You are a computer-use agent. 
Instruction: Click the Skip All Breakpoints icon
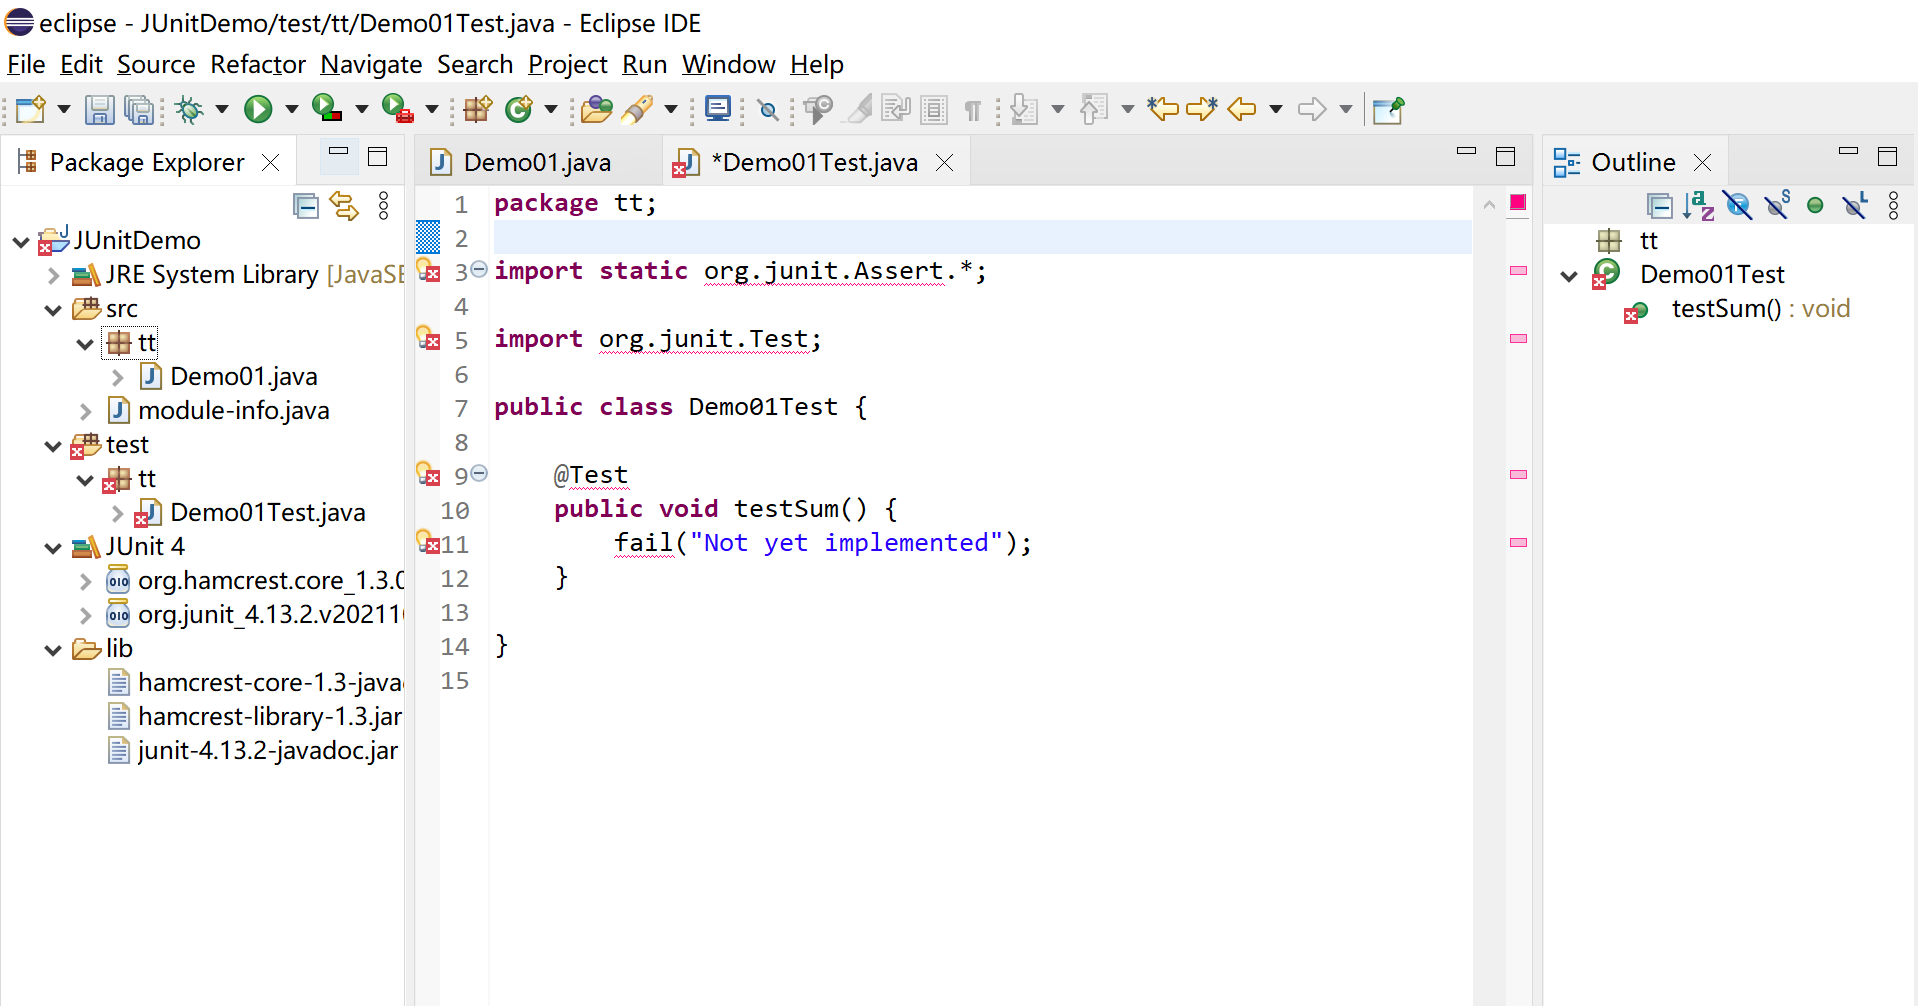(768, 109)
